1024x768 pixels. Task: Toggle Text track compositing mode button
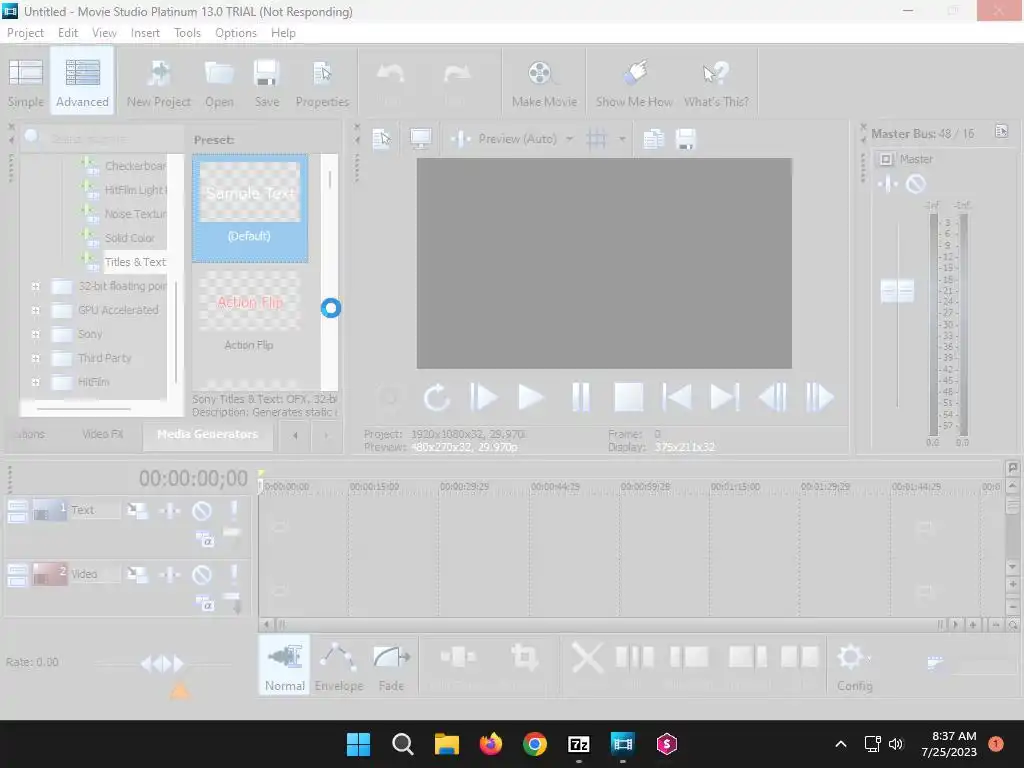pyautogui.click(x=205, y=541)
